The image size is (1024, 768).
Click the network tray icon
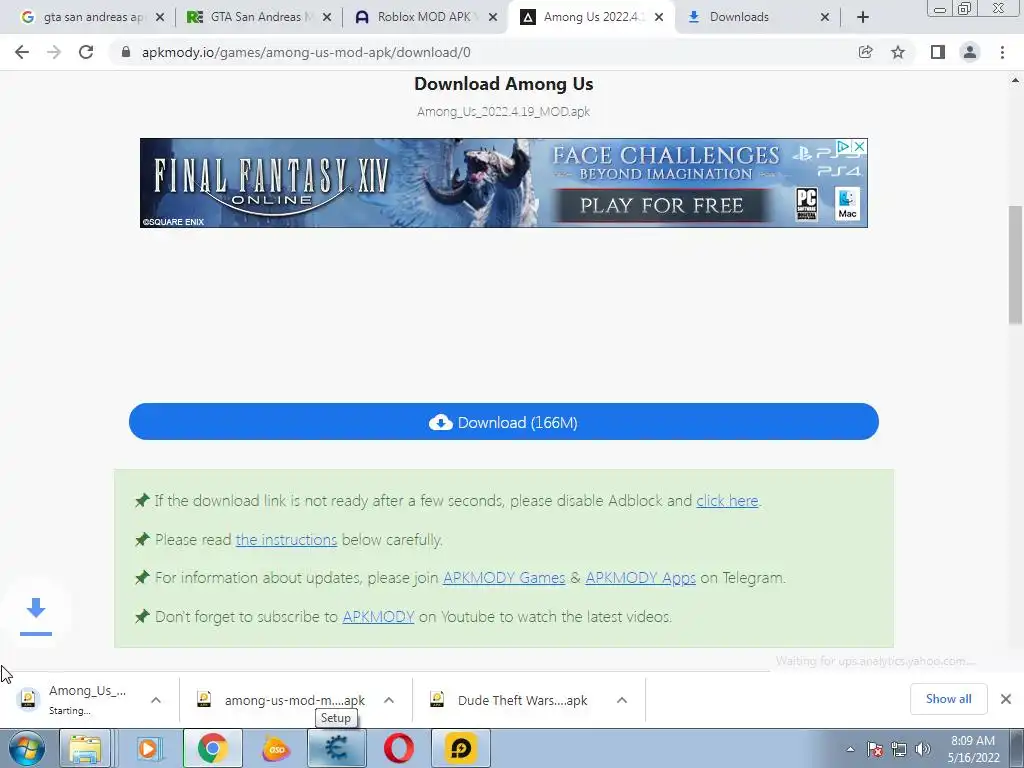coord(899,749)
